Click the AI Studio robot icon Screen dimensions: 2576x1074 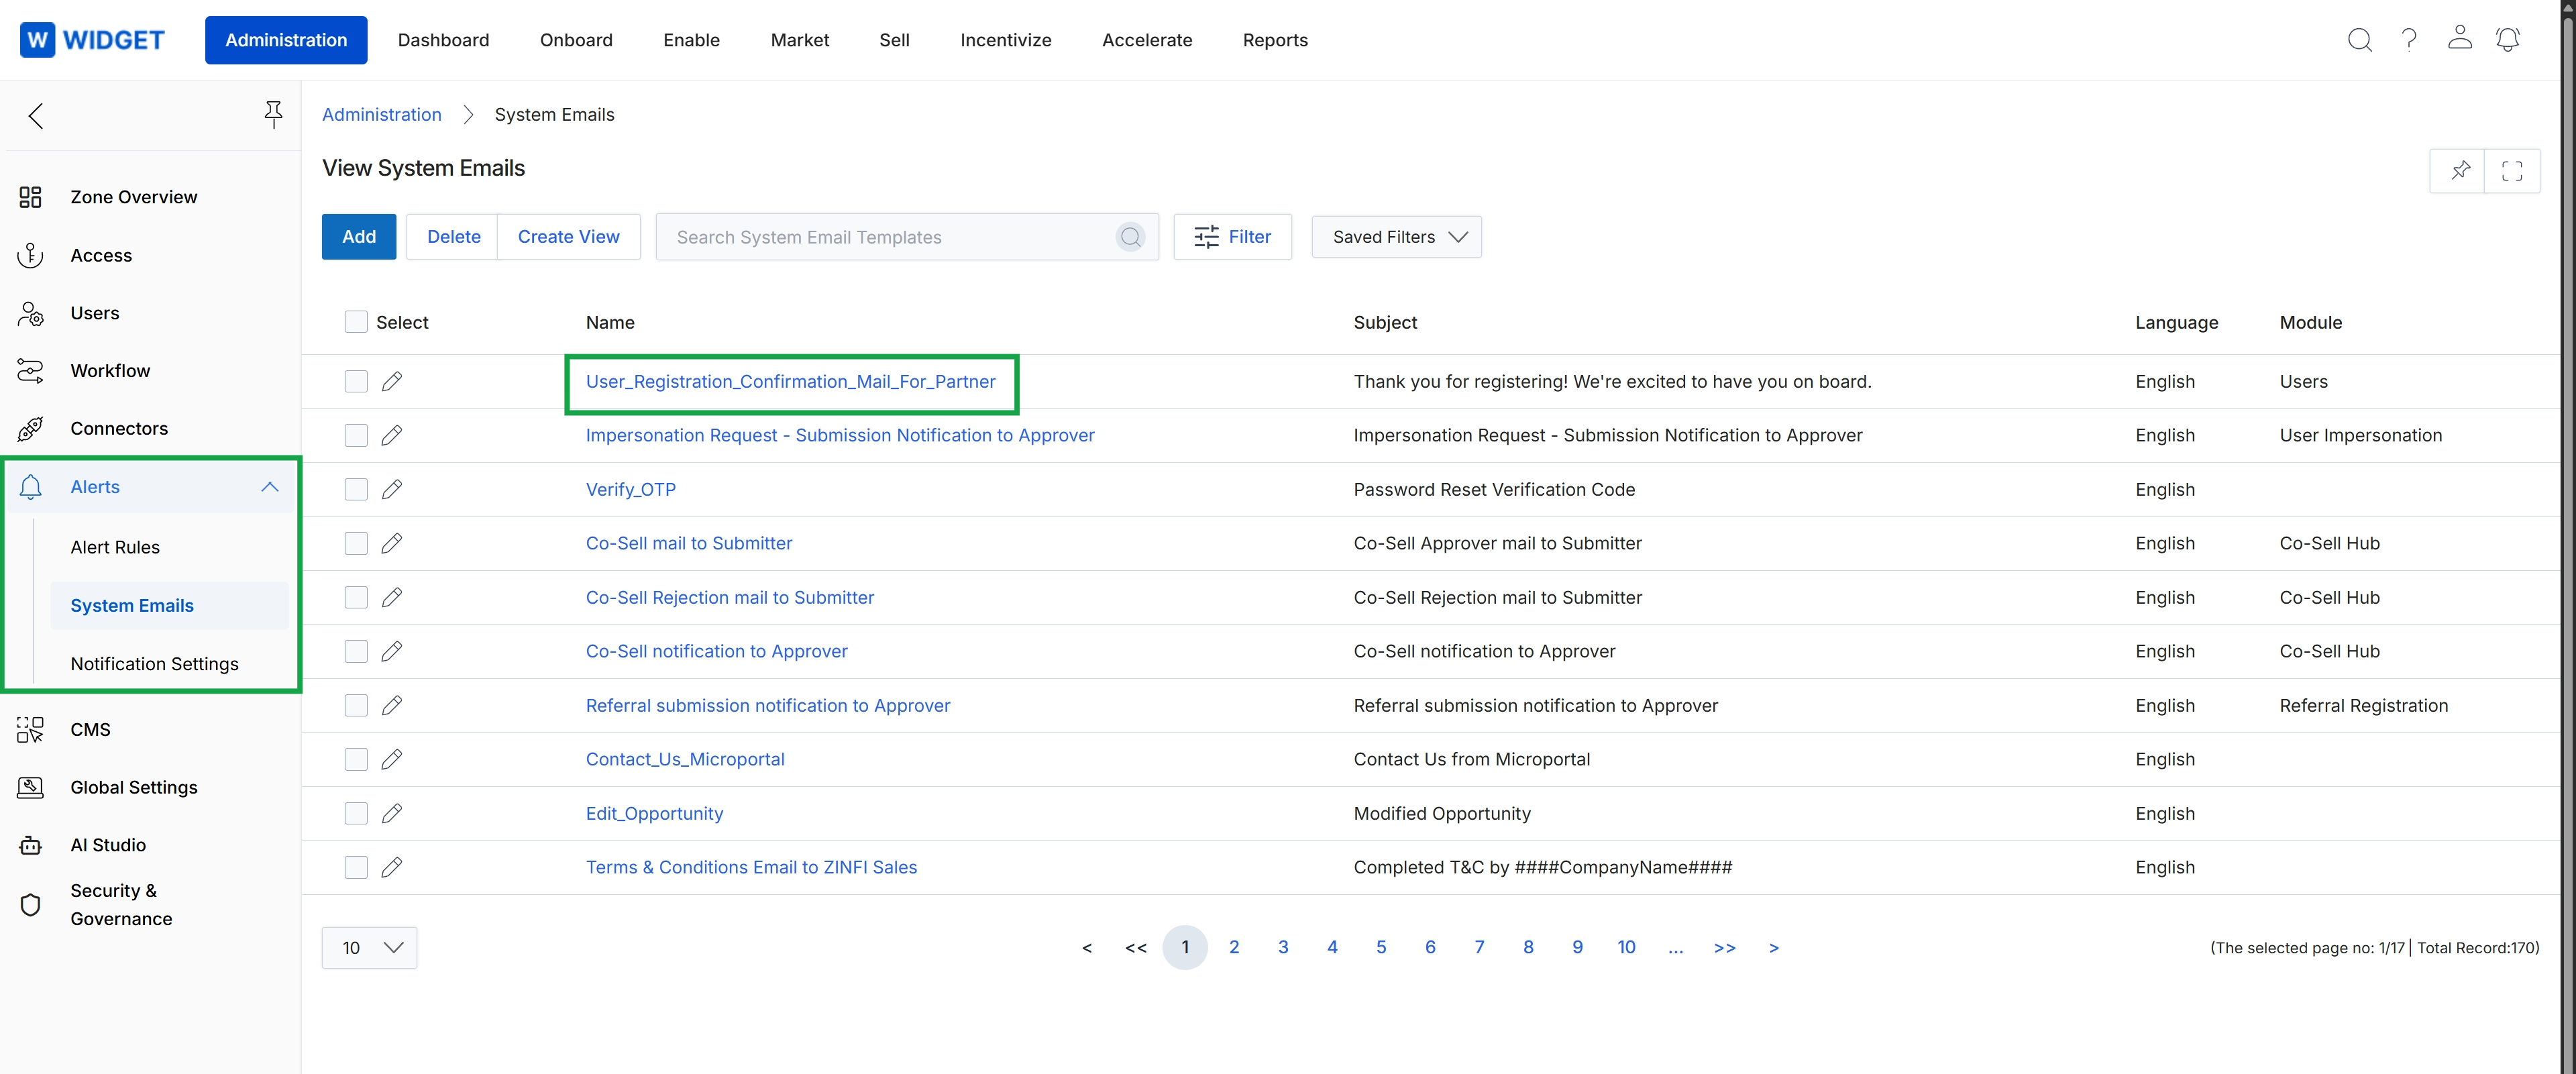pyautogui.click(x=30, y=845)
